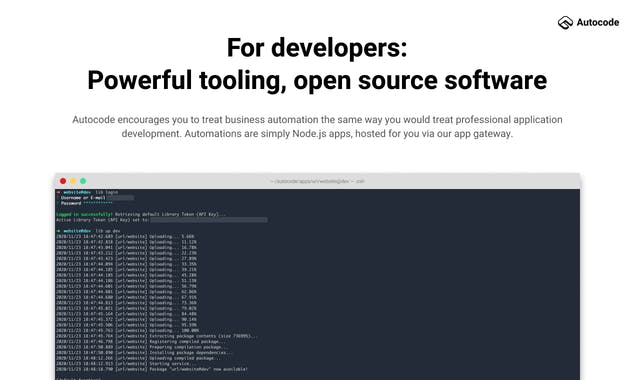The image size is (635, 380).
Task: Click the masked Password line
Action: [x=86, y=203]
